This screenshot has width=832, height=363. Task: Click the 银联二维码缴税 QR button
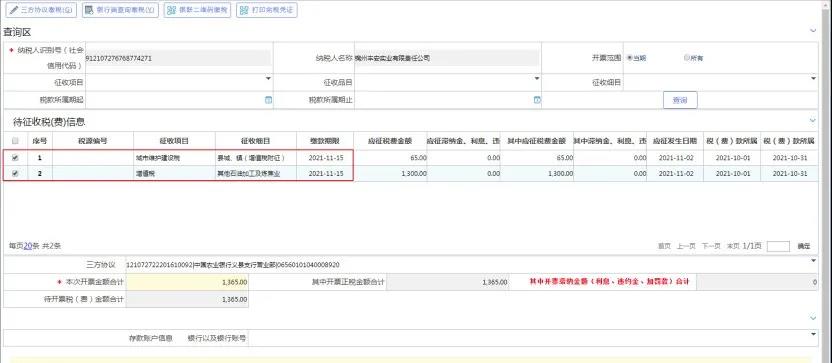197,10
